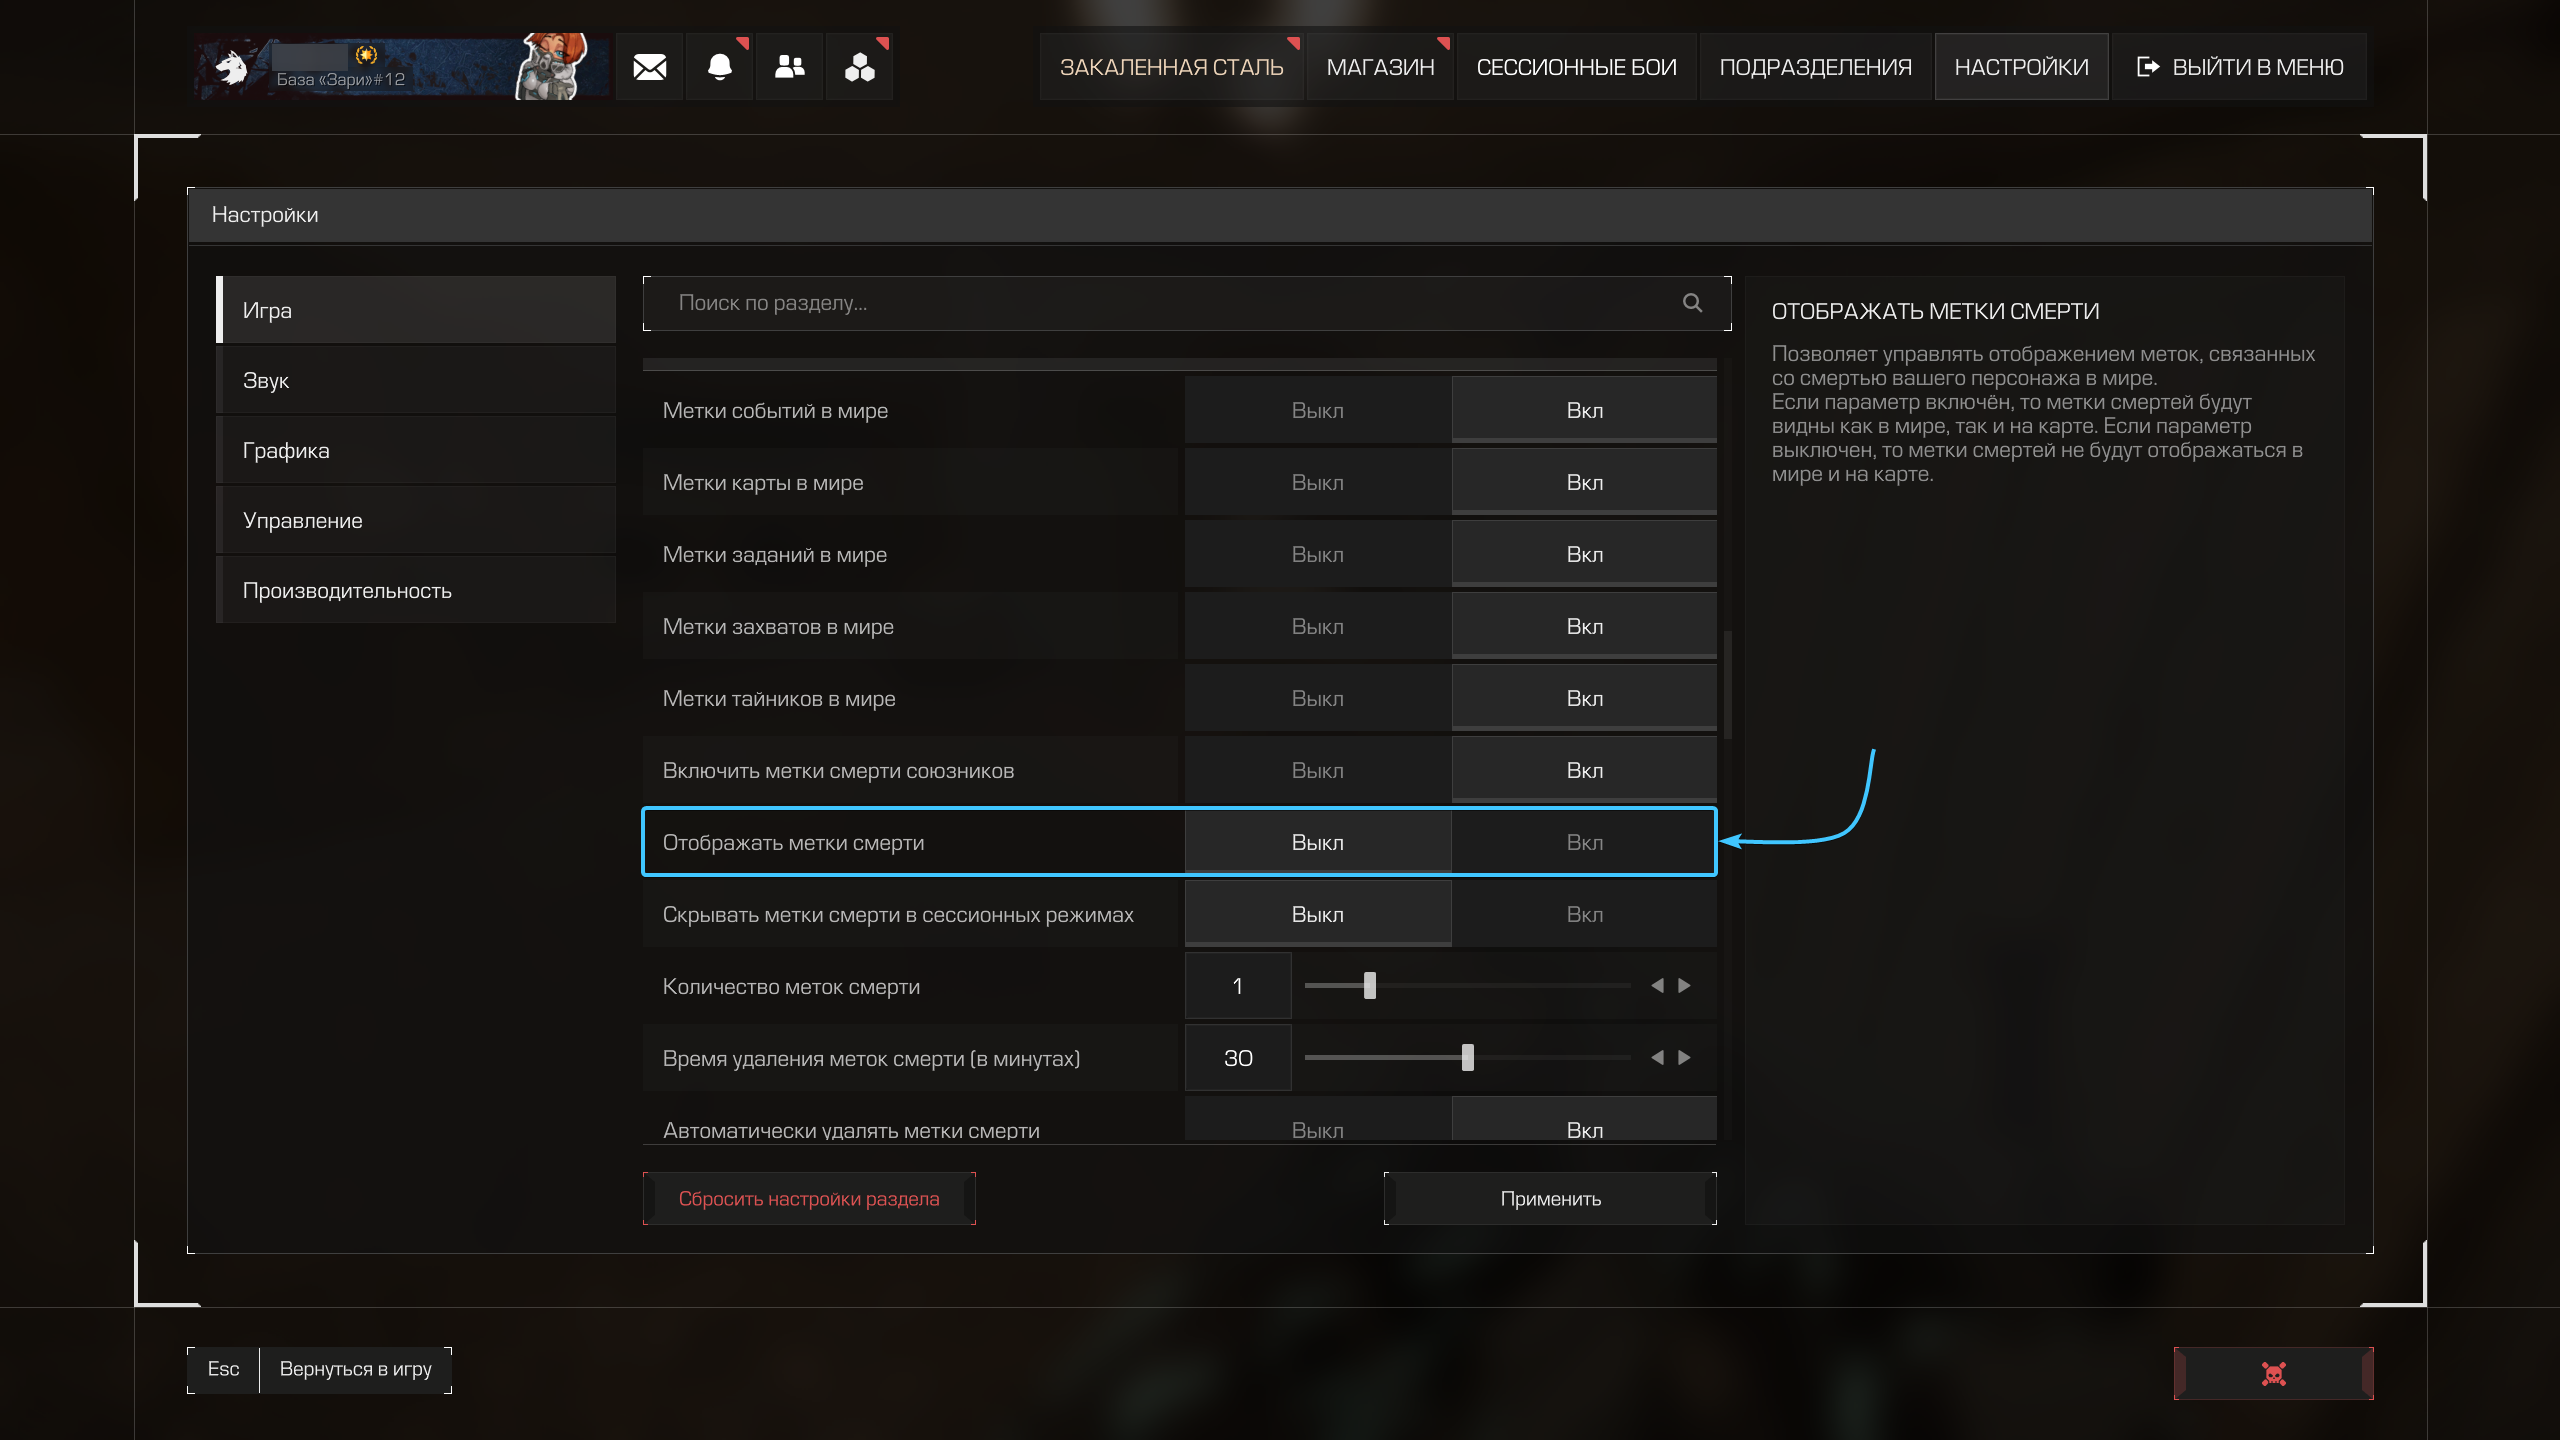Click the red skull icon button
2560x1440 pixels.
[2273, 1373]
